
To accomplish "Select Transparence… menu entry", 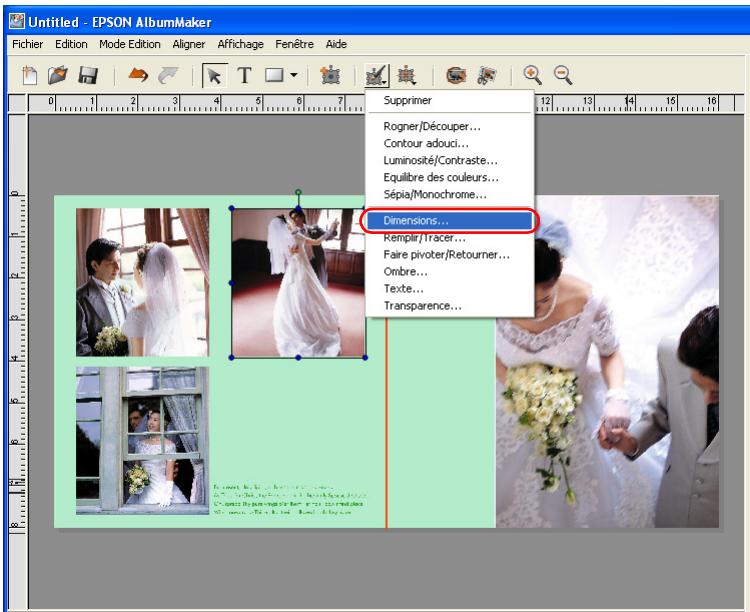I will click(450, 306).
